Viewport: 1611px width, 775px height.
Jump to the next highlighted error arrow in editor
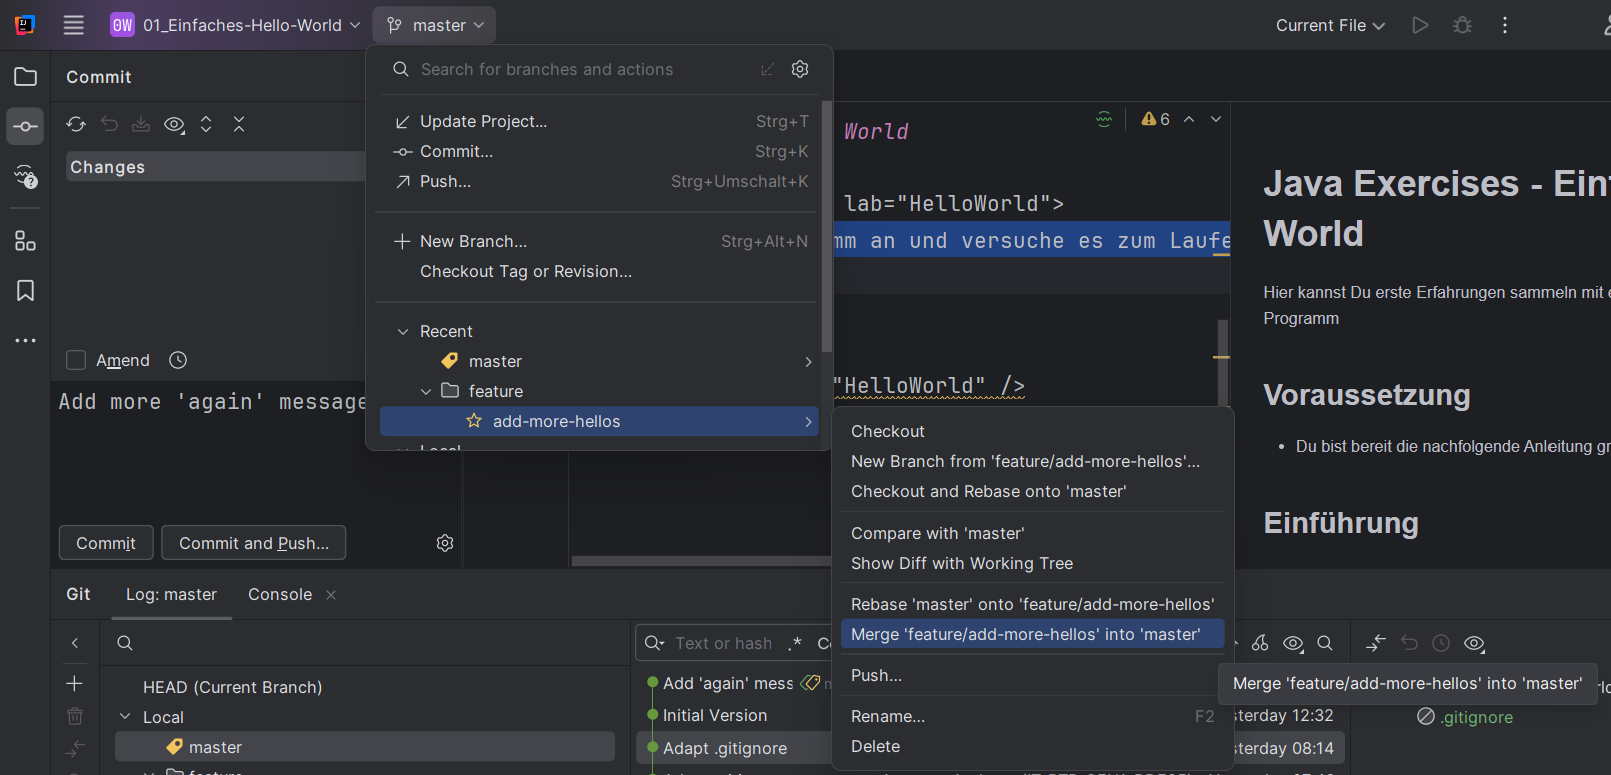pos(1216,119)
